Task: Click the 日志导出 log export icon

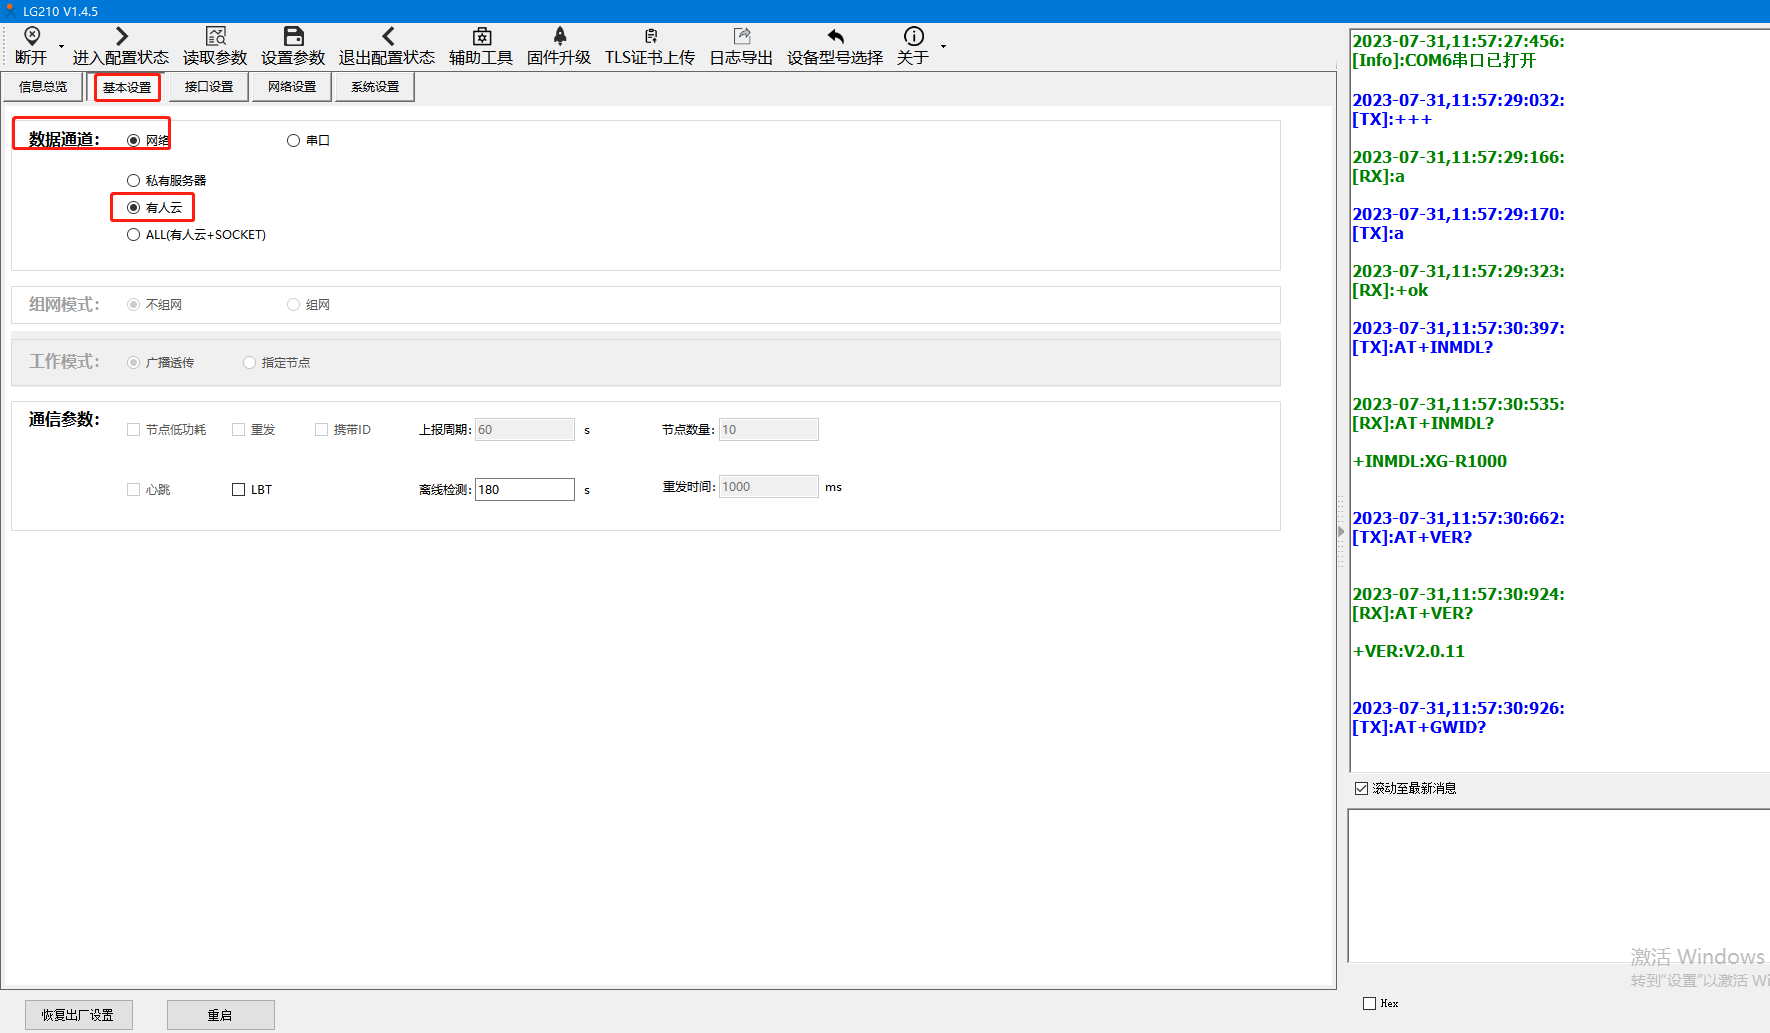Action: point(741,37)
